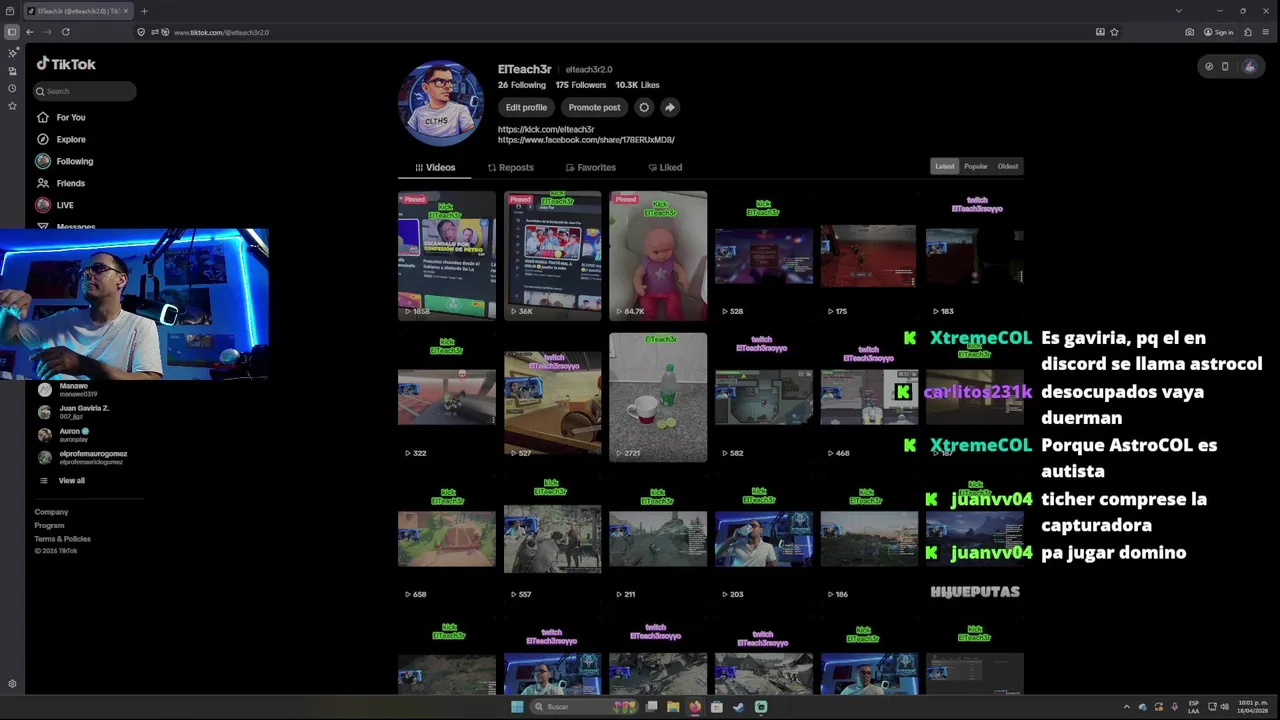The width and height of the screenshot is (1280, 720).
Task: Open the video with 322 views
Action: (447, 398)
